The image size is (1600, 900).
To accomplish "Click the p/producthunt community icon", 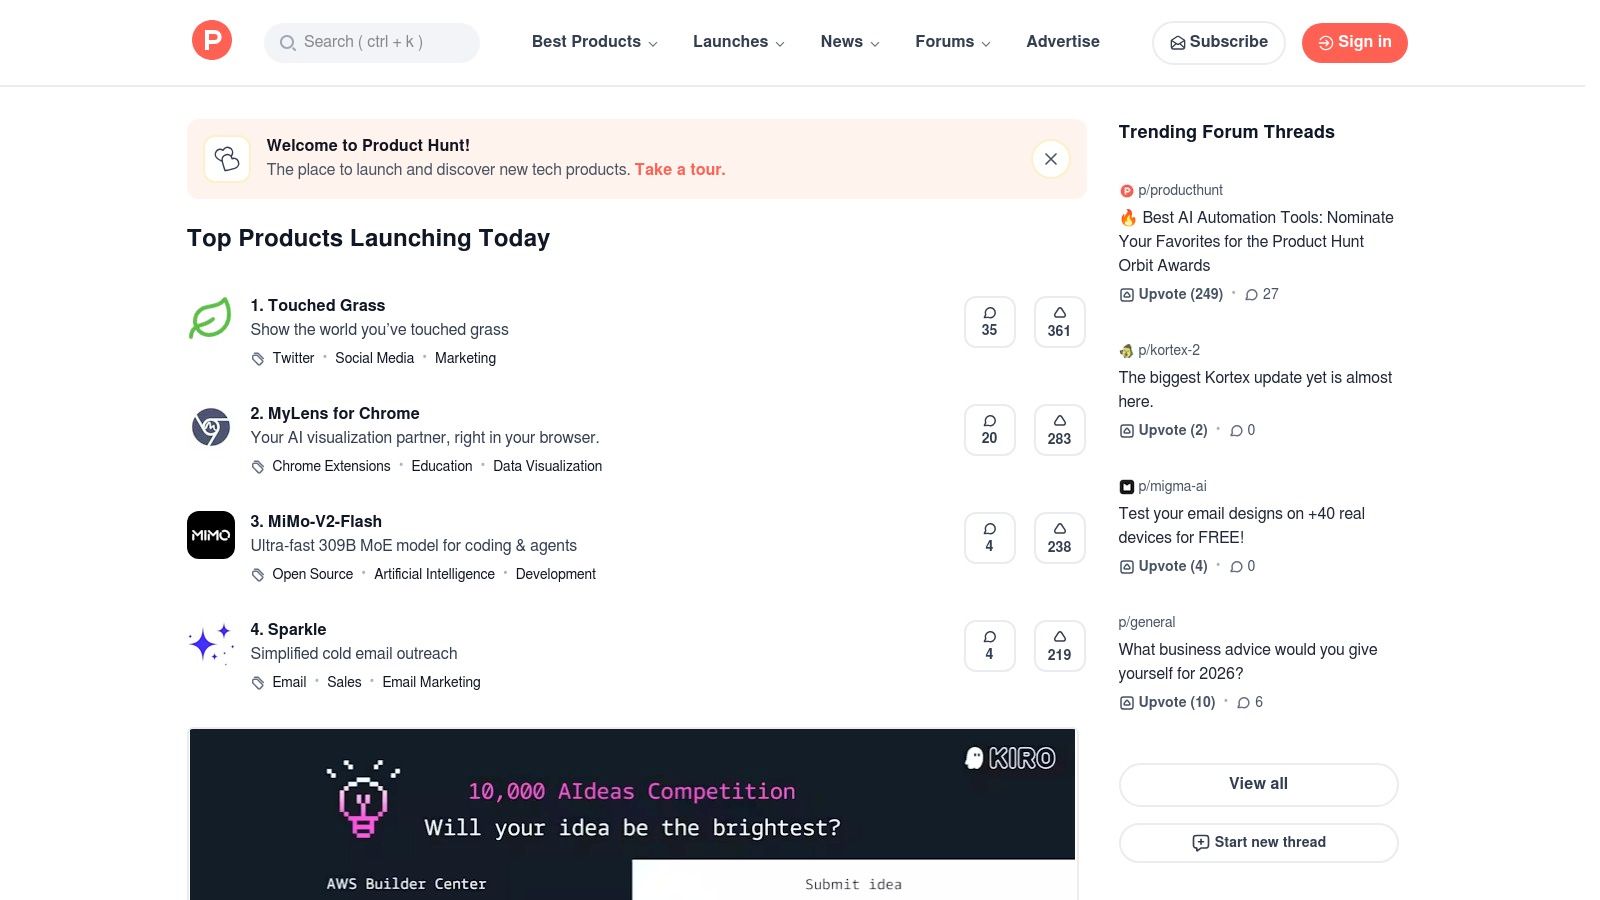I will pos(1126,190).
